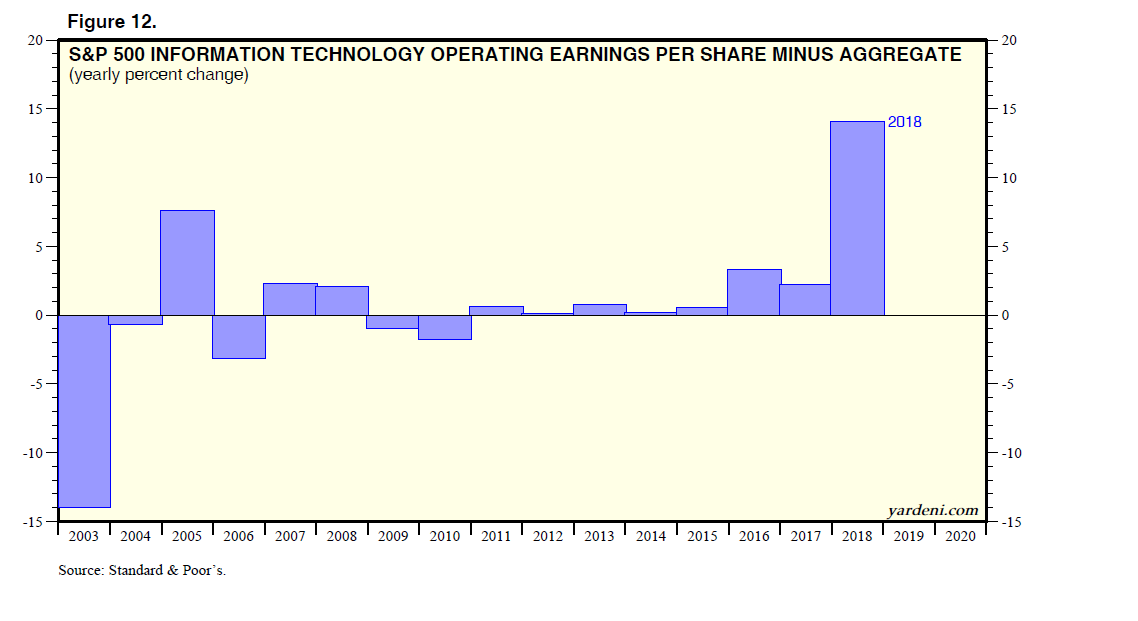Click the Figure 12. heading
The width and height of the screenshot is (1138, 621).
112,22
